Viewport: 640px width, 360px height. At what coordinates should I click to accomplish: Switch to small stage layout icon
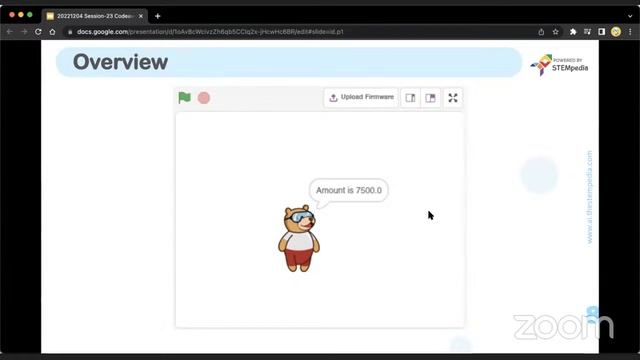point(410,98)
